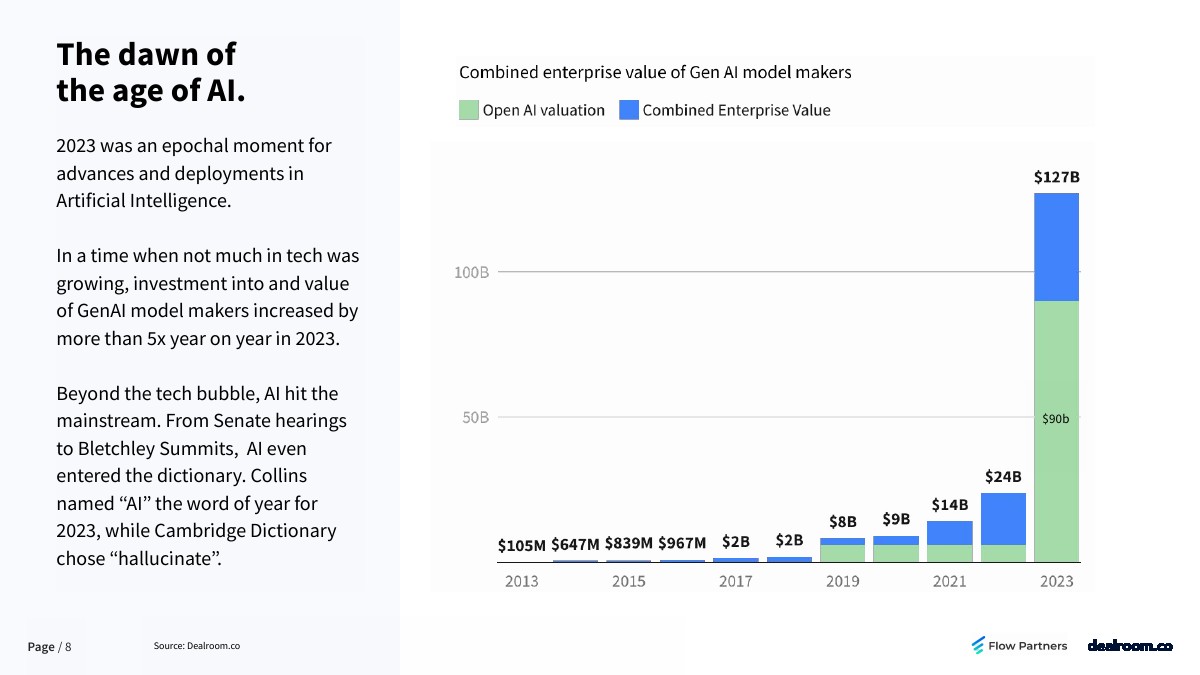1200x675 pixels.
Task: Click the Page / 8 indicator
Action: click(49, 647)
